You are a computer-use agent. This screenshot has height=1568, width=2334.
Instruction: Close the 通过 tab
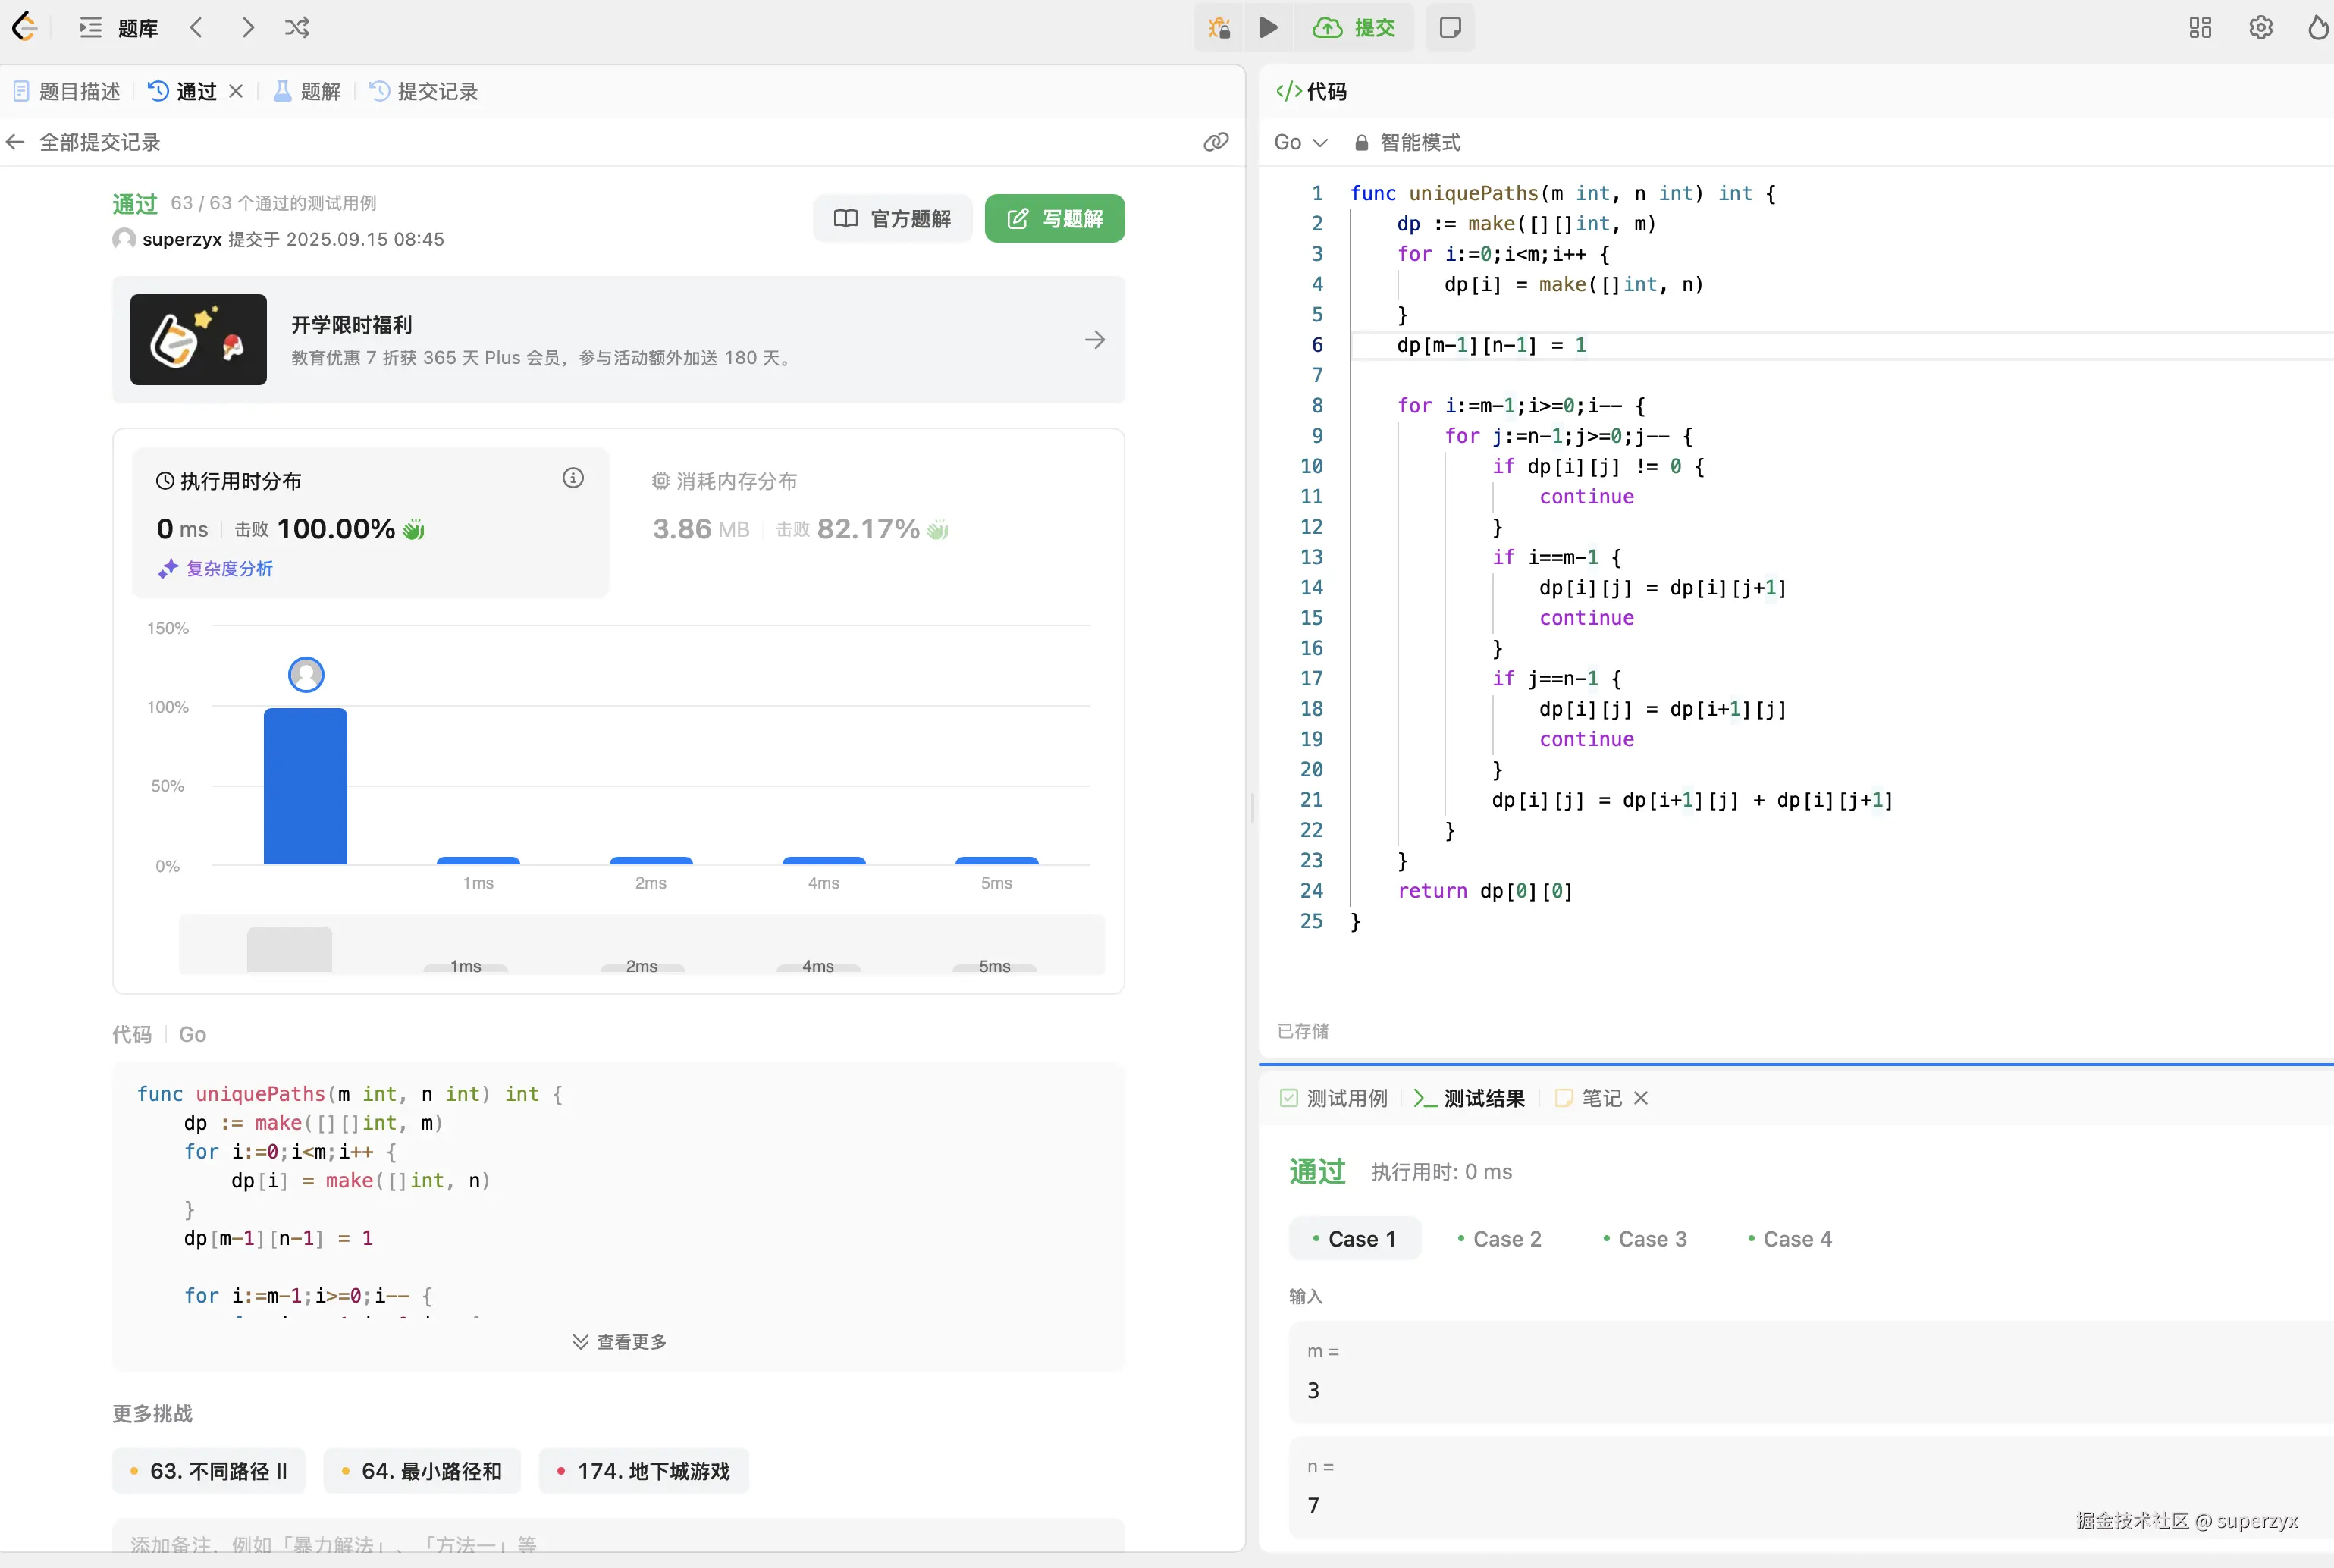(x=236, y=91)
